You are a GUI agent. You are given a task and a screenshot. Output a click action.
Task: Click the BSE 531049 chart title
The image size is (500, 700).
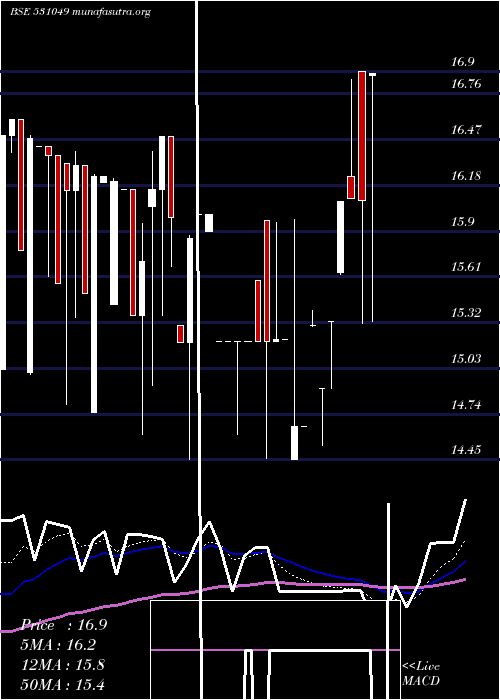pos(80,12)
